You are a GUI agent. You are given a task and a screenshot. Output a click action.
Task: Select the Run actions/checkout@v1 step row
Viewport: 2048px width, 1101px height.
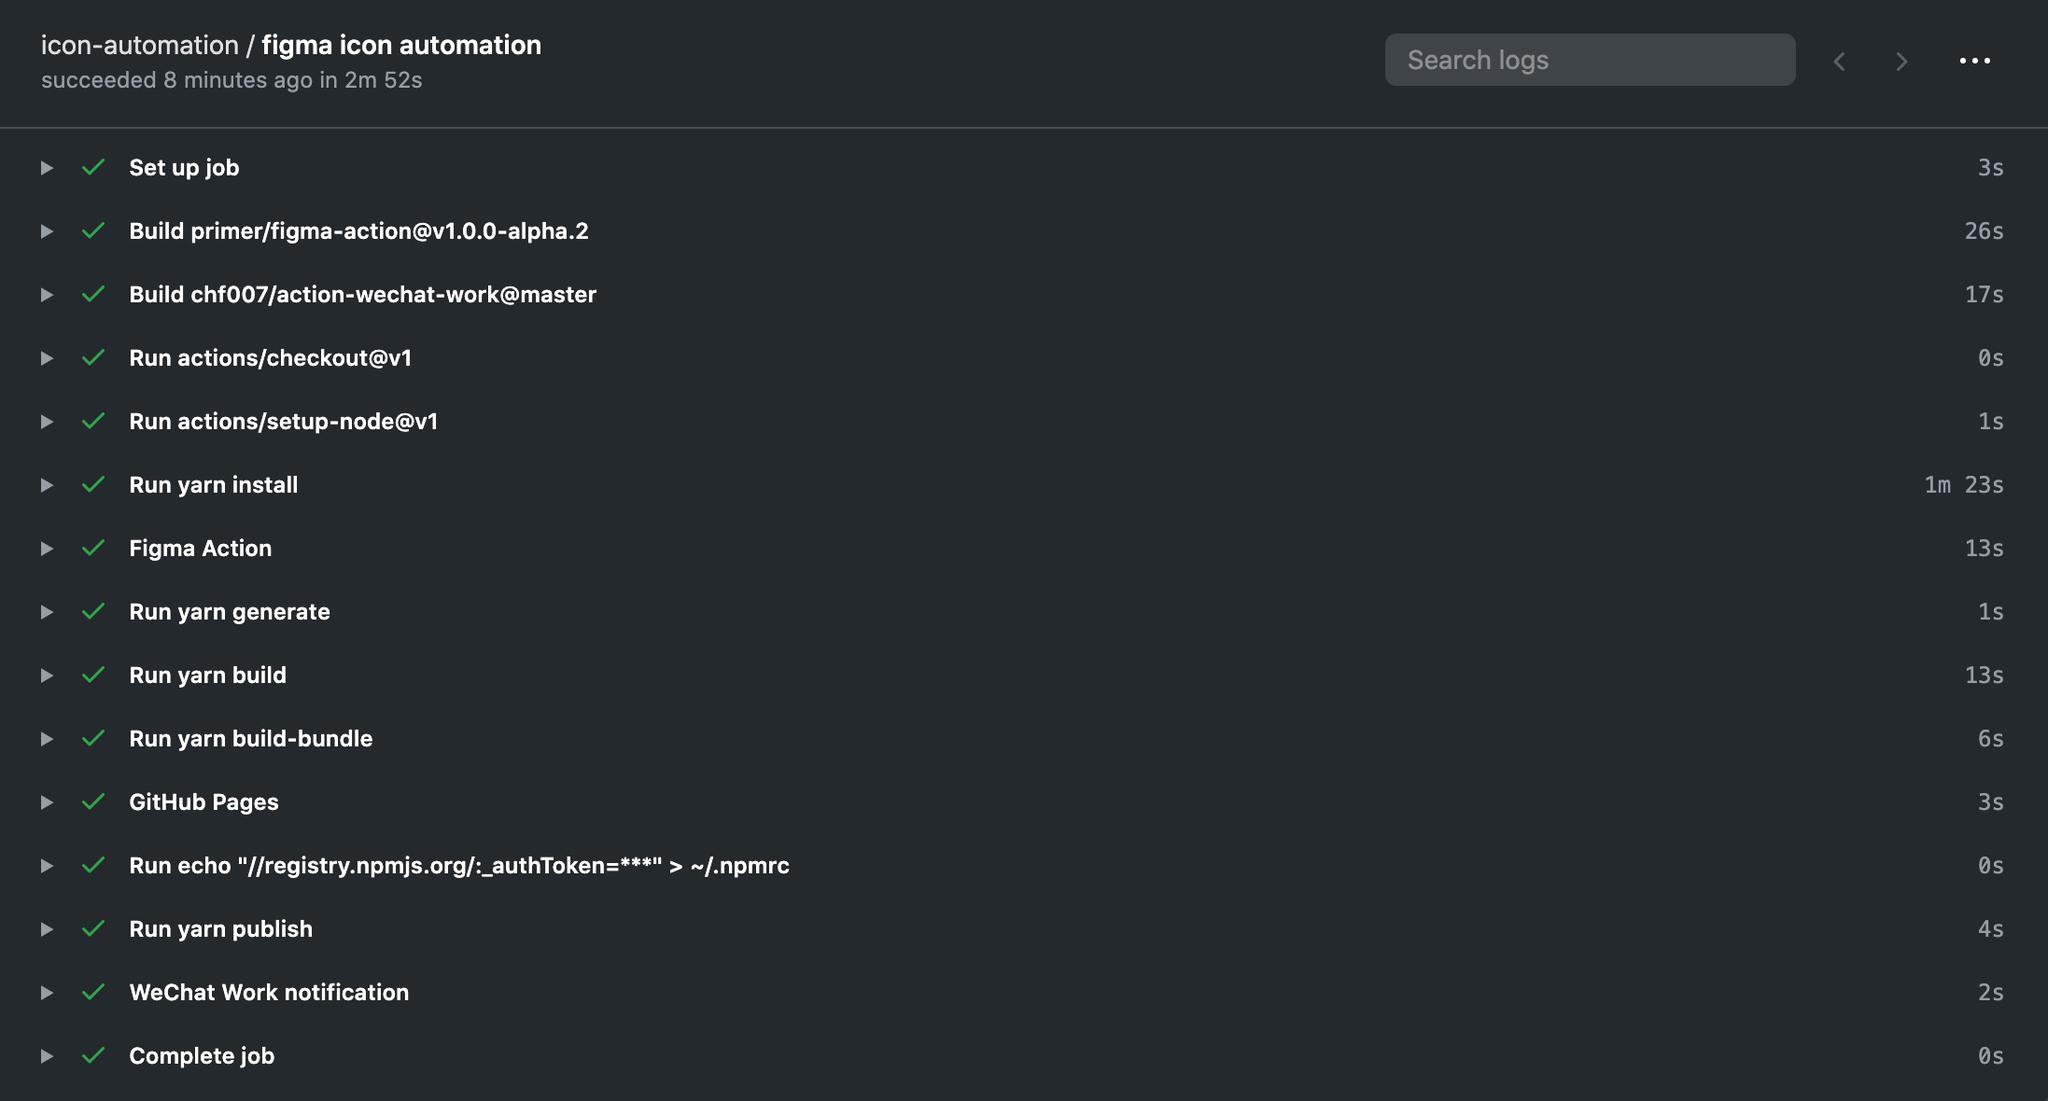coord(271,358)
